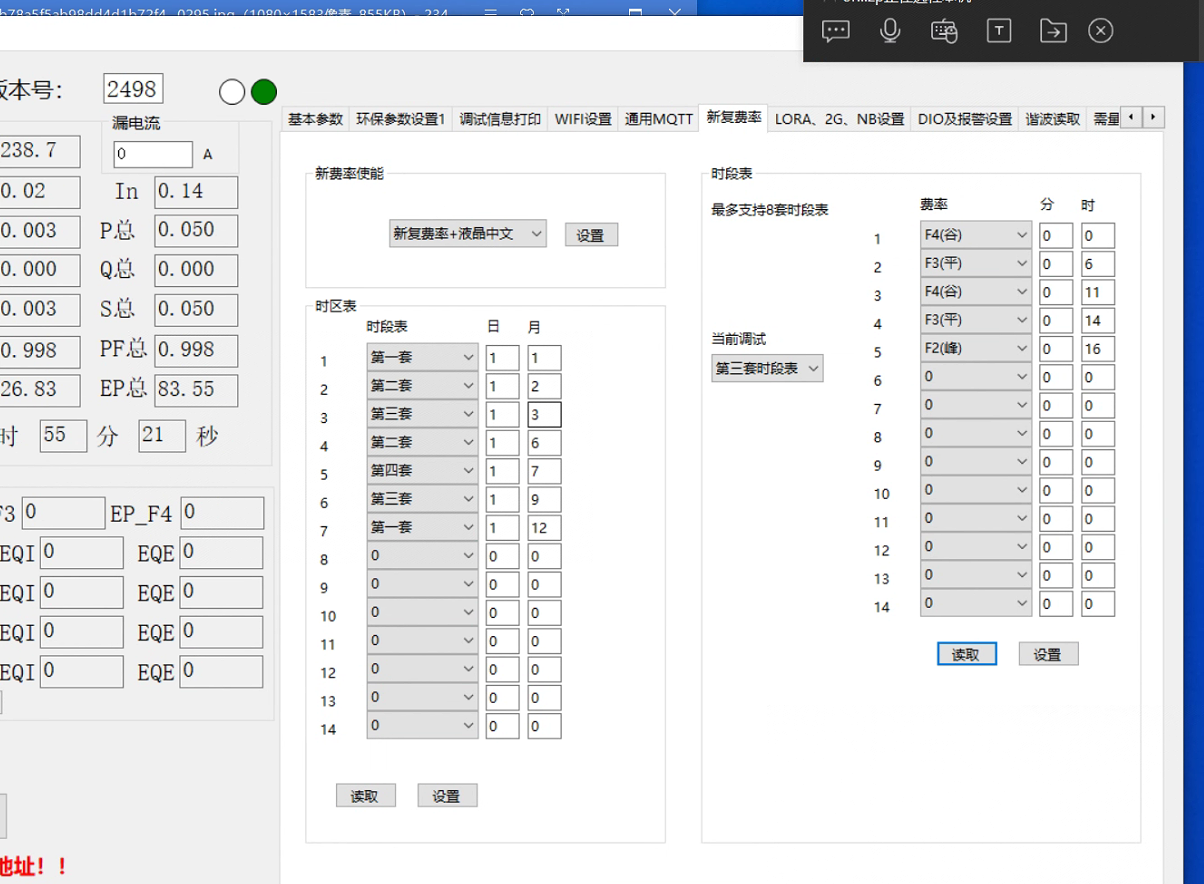Switch to the 通用MQTT tab

[x=658, y=119]
